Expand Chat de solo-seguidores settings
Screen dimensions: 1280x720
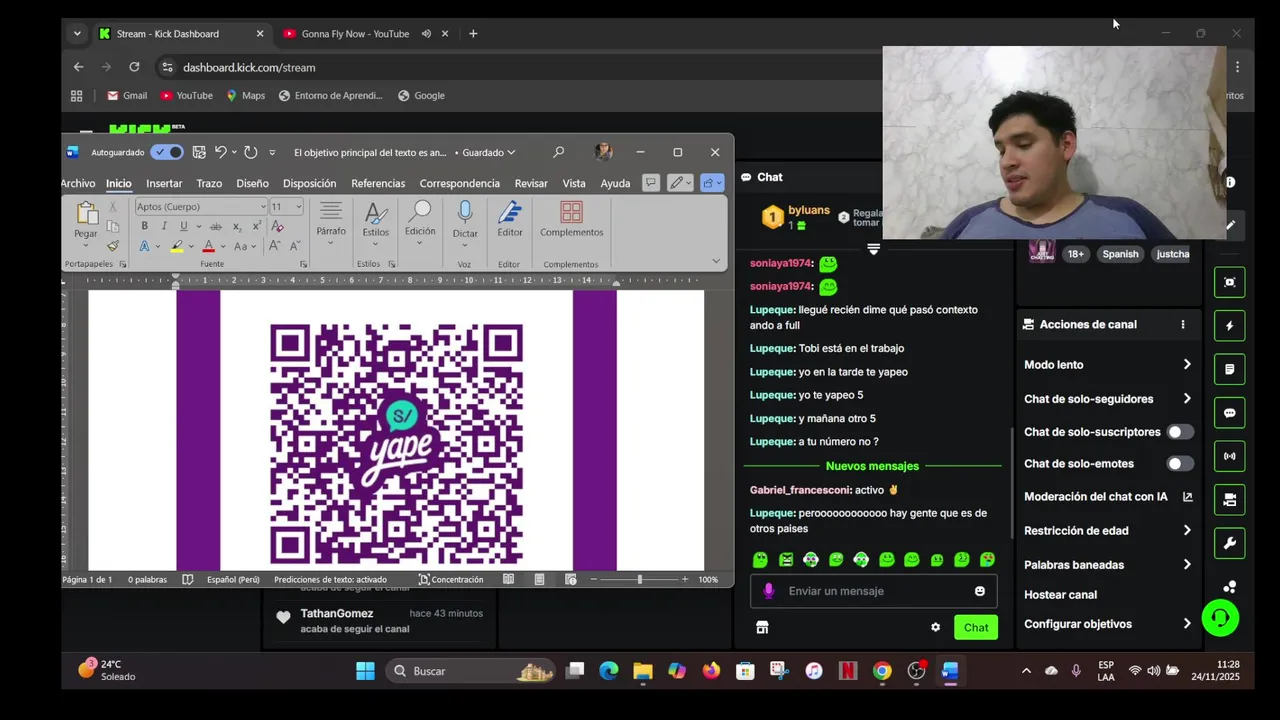1187,399
